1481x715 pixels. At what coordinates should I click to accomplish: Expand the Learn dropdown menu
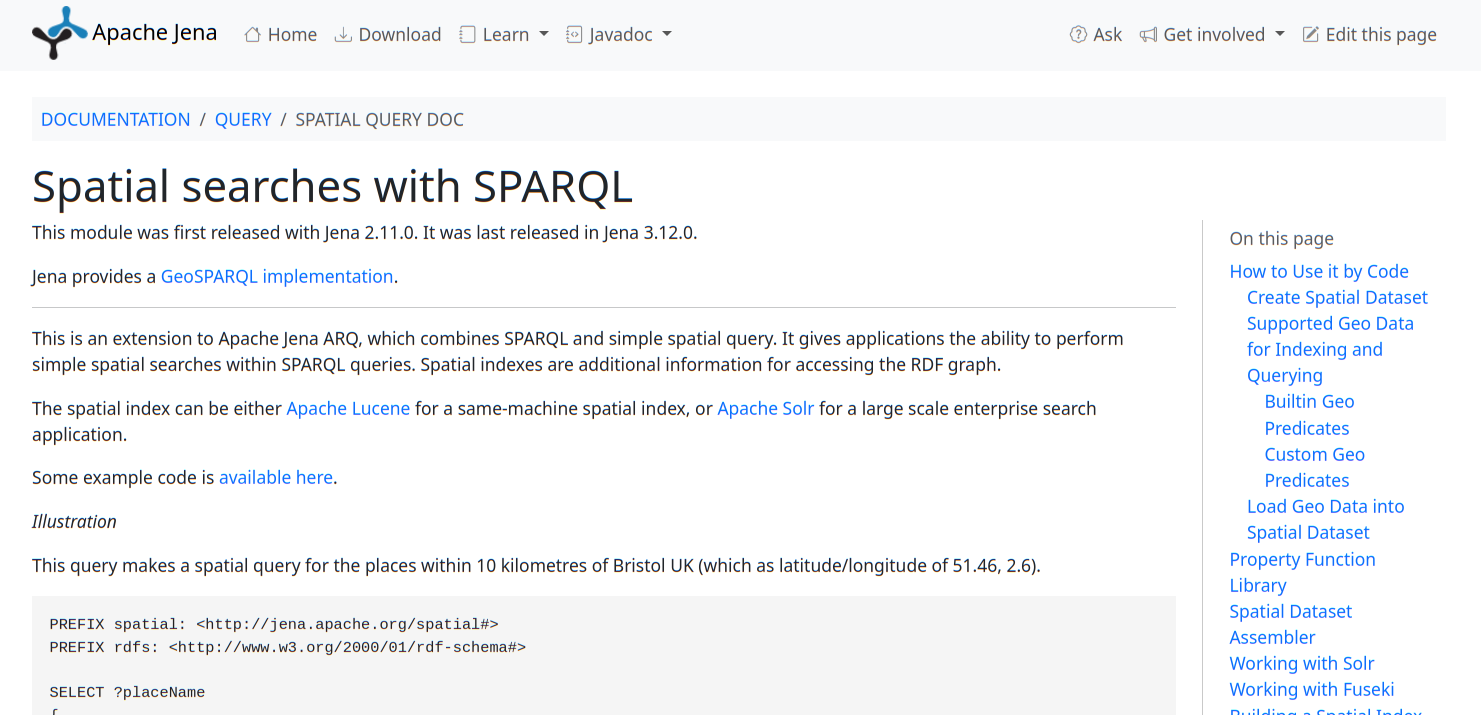coord(504,34)
